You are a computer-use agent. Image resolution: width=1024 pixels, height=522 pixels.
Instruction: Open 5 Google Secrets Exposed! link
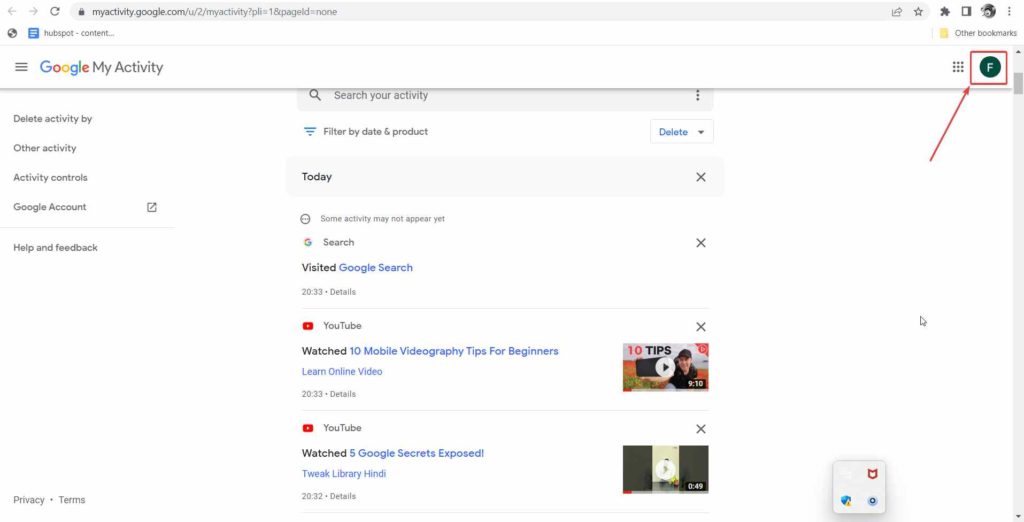417,453
